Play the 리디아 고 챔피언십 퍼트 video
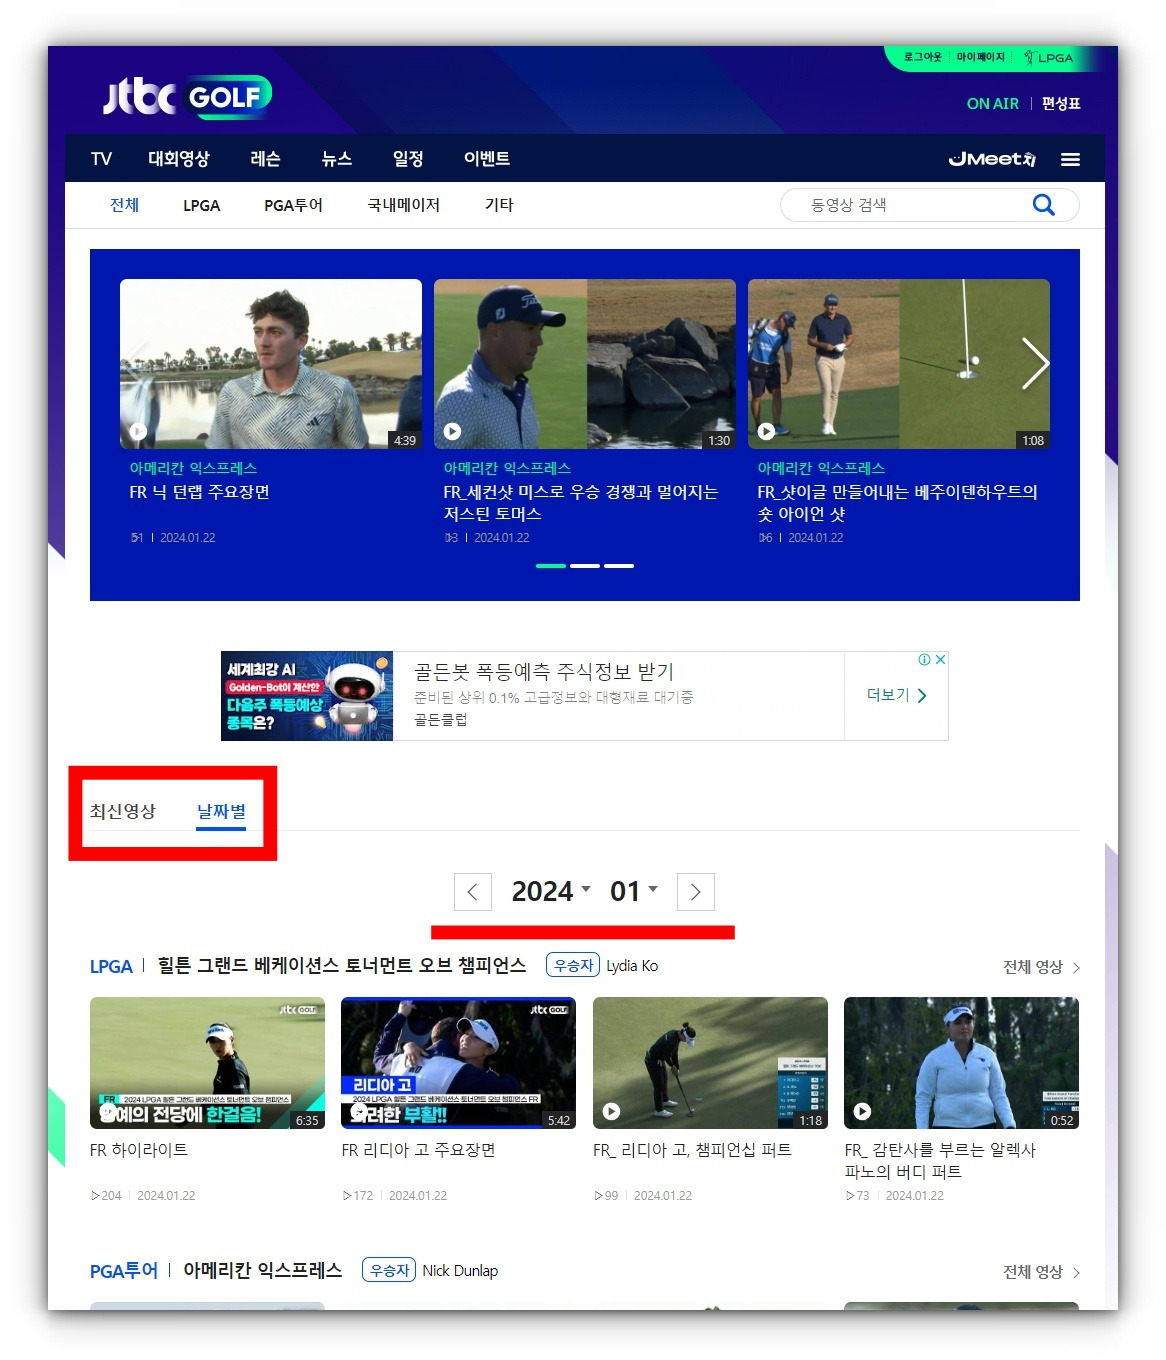Screen dimensions: 1166x1360 (x=611, y=1112)
